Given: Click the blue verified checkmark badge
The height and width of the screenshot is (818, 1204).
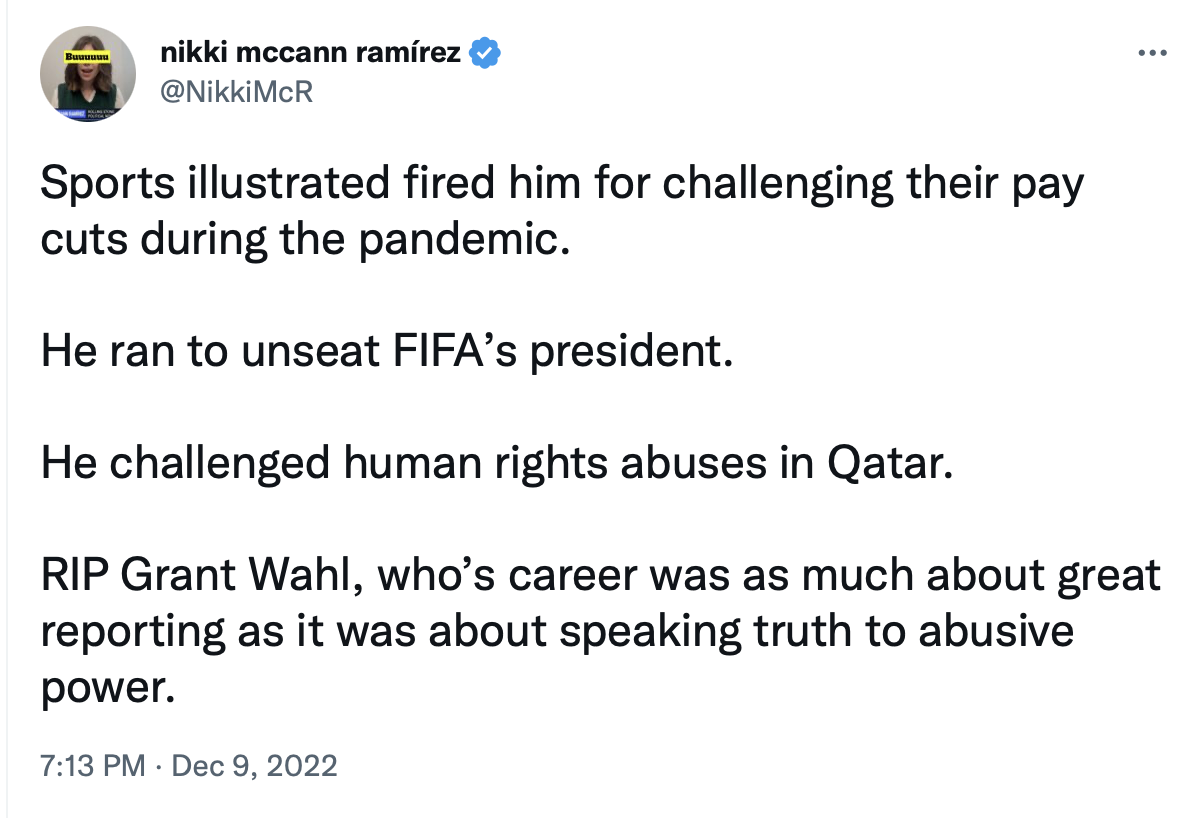Looking at the screenshot, I should click(485, 54).
